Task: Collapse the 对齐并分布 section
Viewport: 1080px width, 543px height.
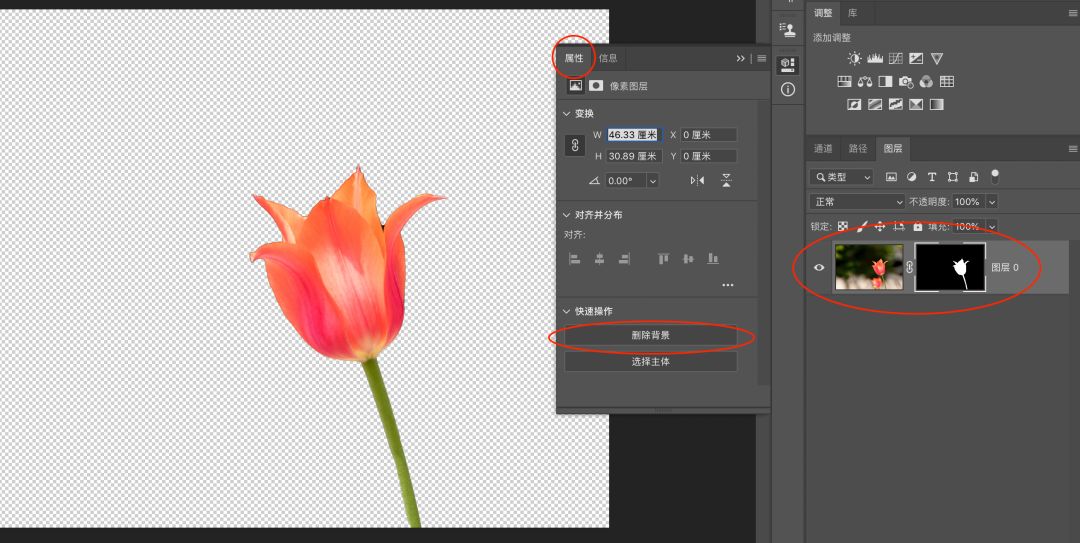Action: tap(567, 215)
